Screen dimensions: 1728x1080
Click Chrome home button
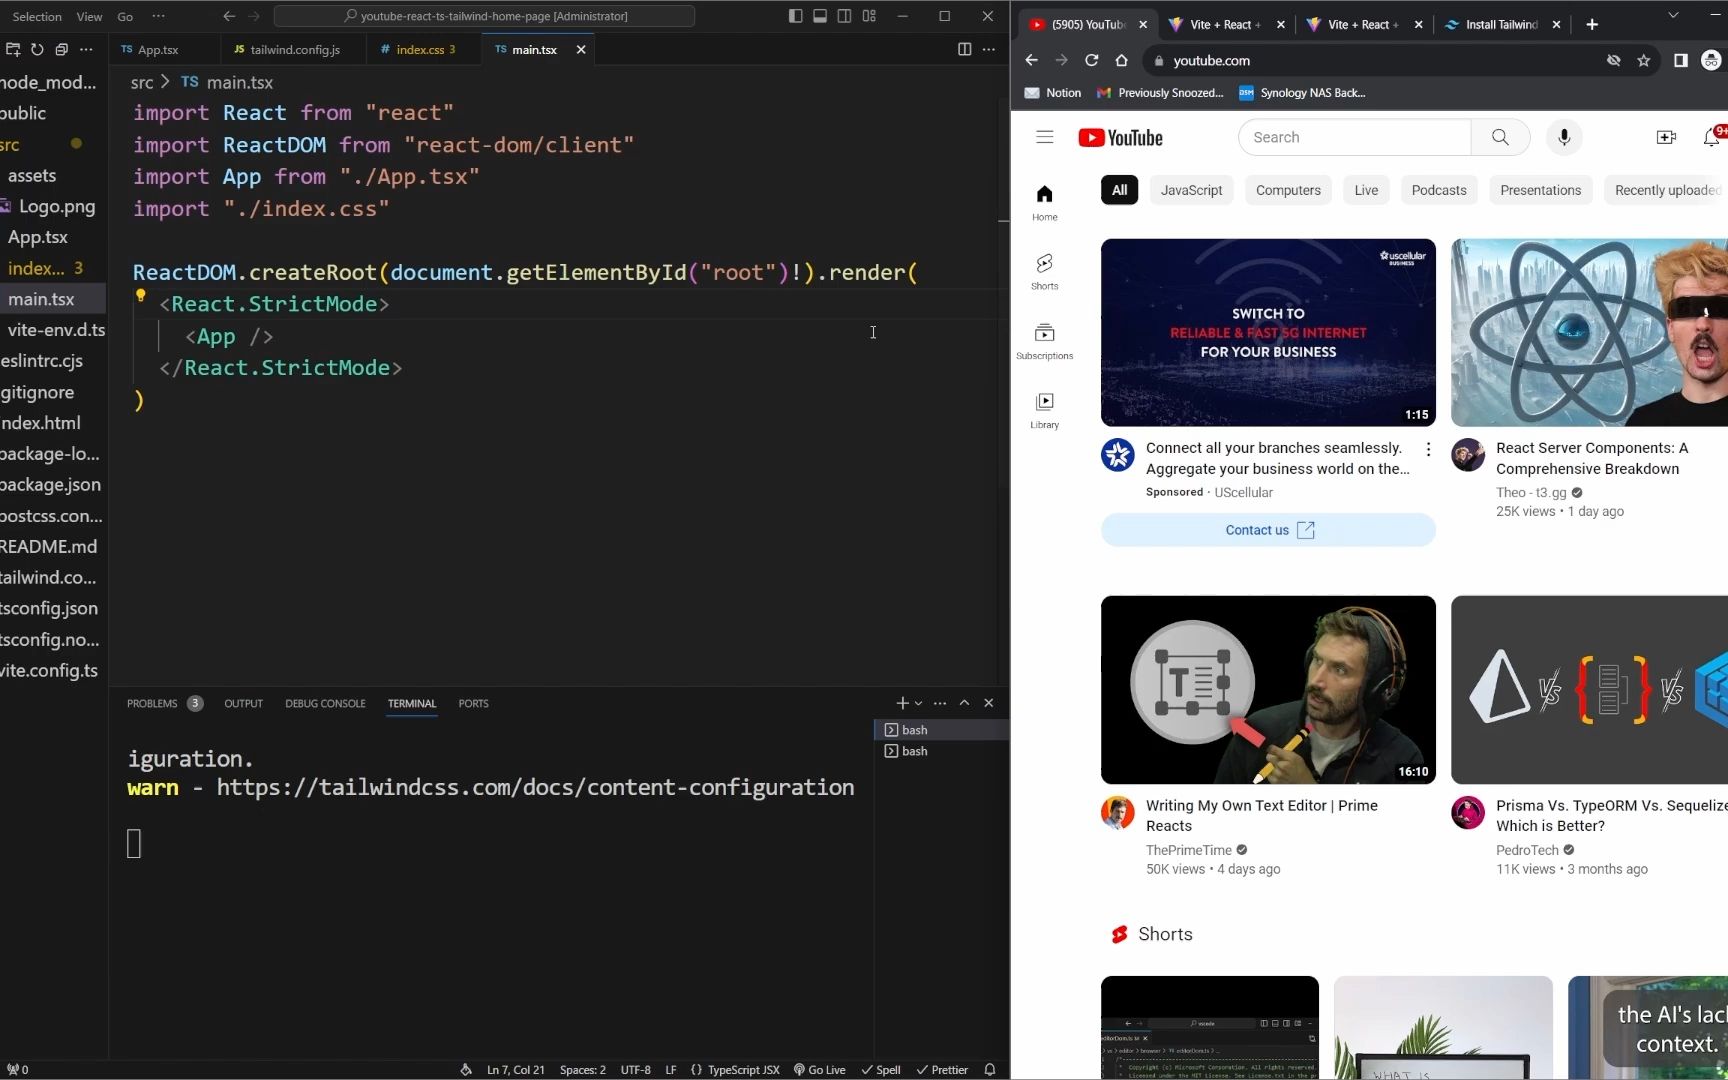click(x=1122, y=60)
